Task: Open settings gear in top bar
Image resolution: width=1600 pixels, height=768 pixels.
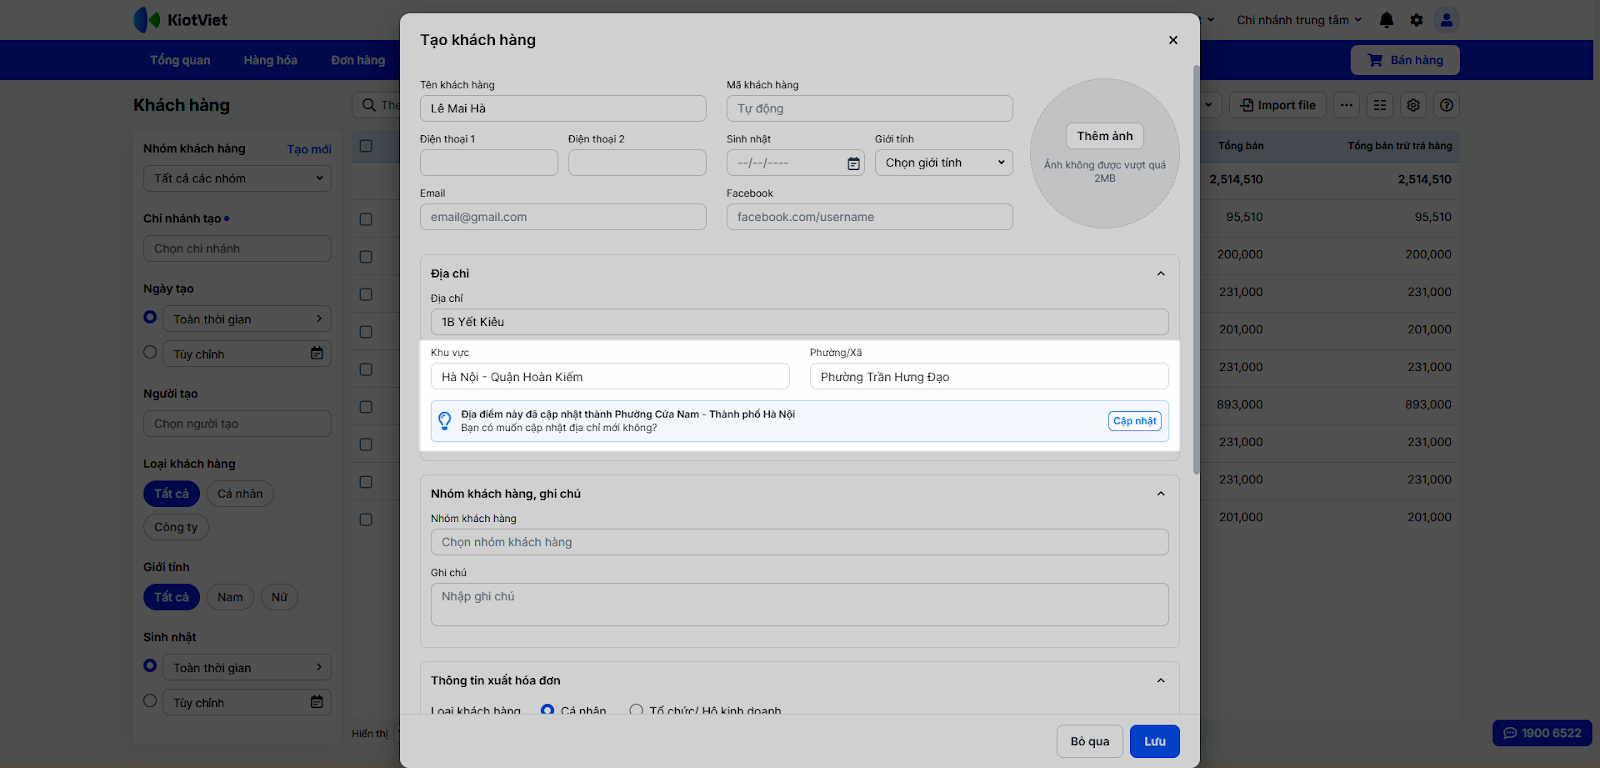Action: pos(1416,20)
